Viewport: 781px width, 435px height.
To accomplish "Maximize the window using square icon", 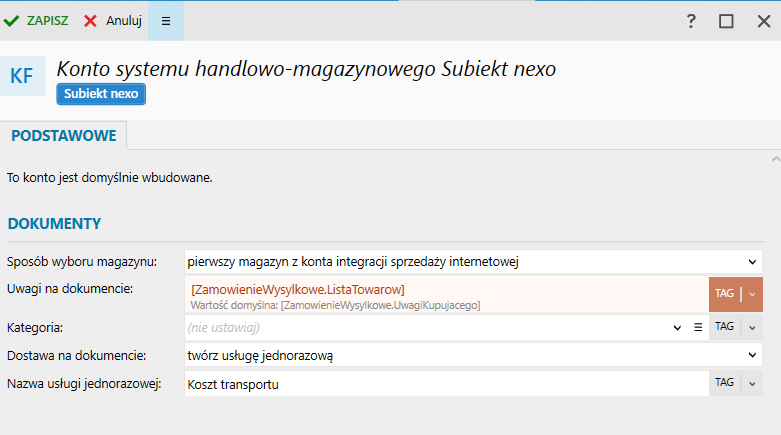I will tap(726, 21).
